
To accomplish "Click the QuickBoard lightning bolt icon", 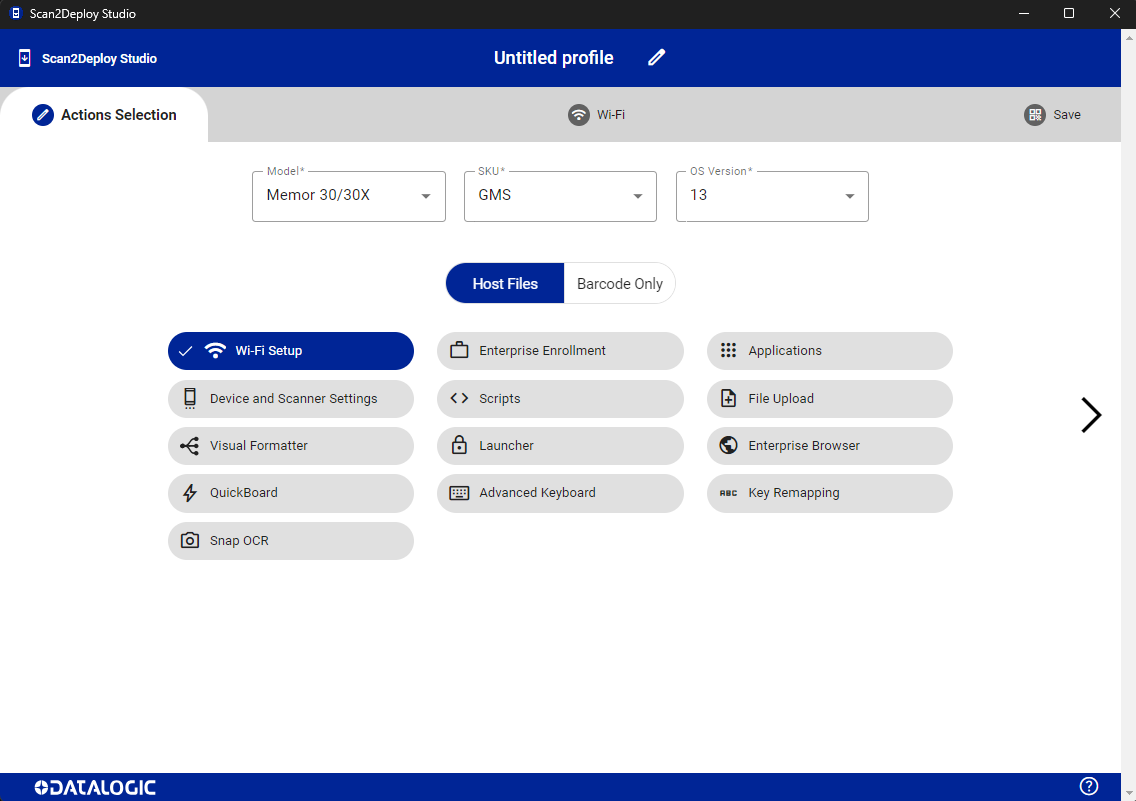I will pos(189,493).
